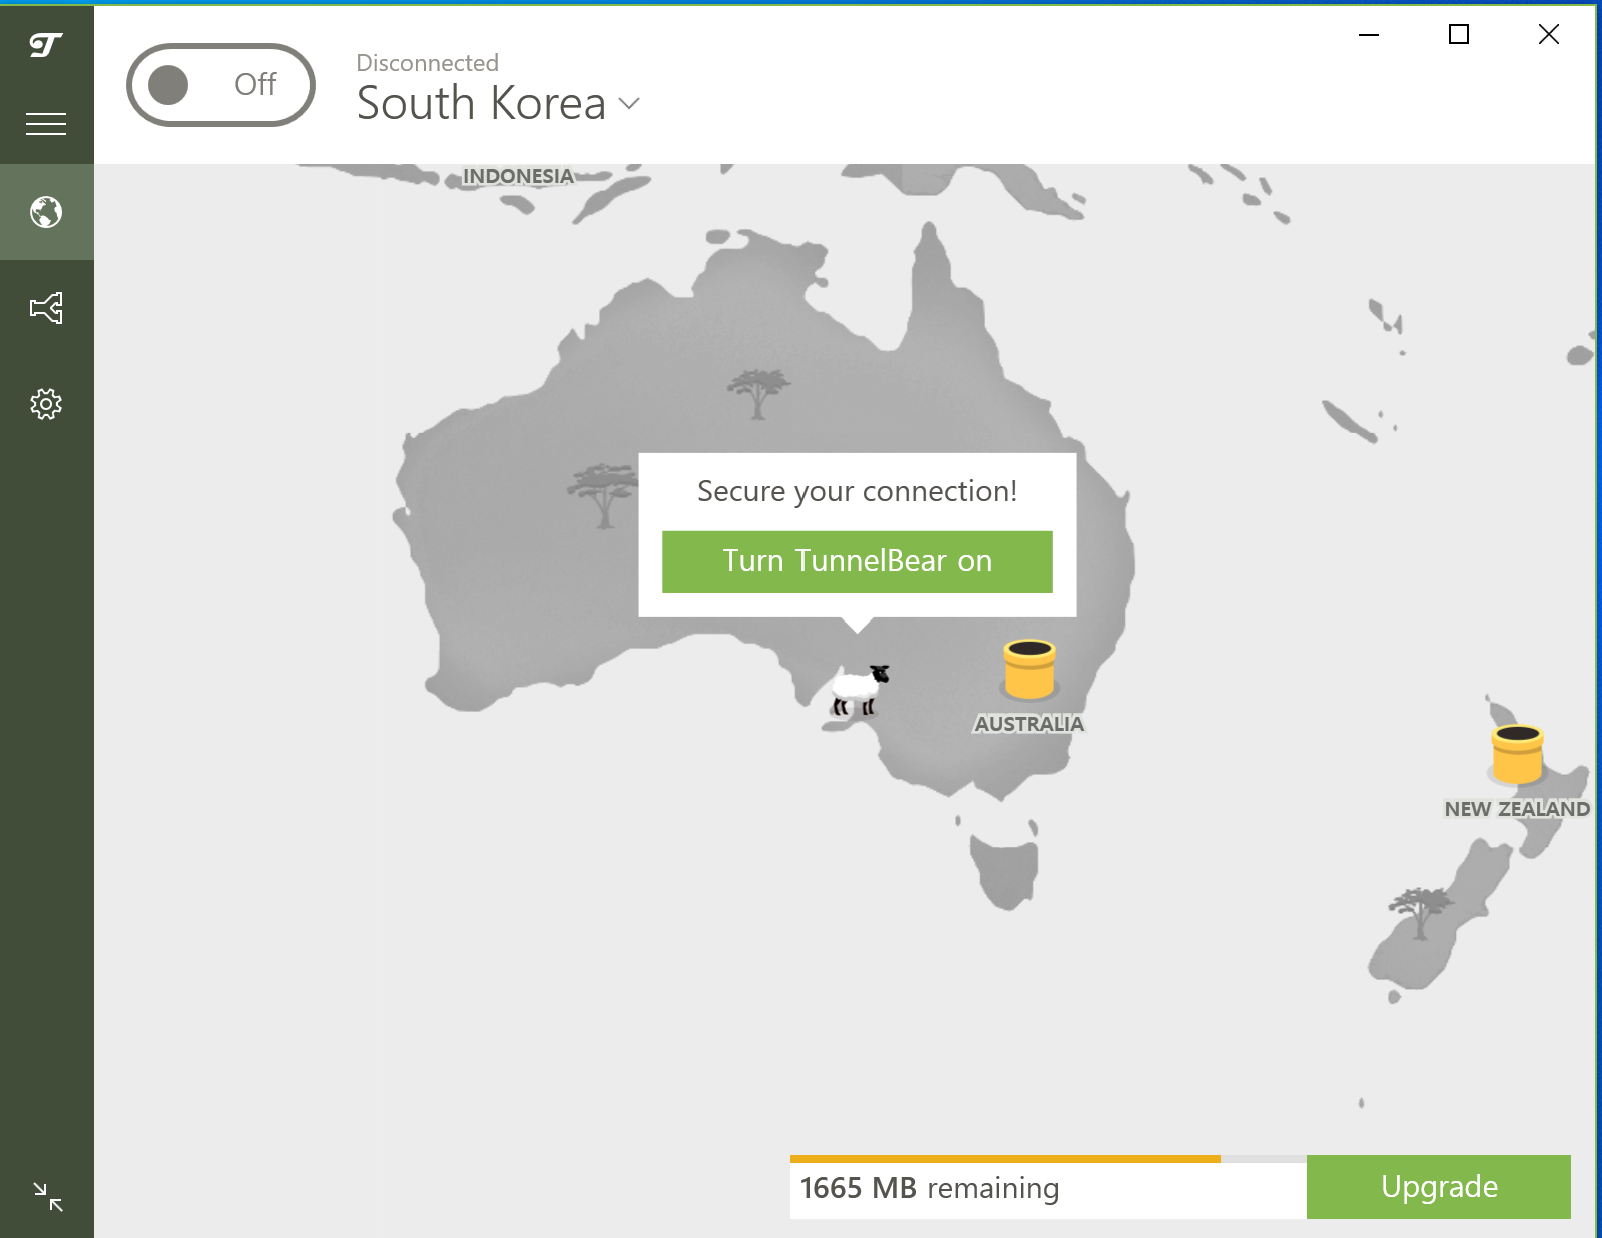Click the 1665 MB remaining text
This screenshot has width=1602, height=1238.
coord(929,1188)
